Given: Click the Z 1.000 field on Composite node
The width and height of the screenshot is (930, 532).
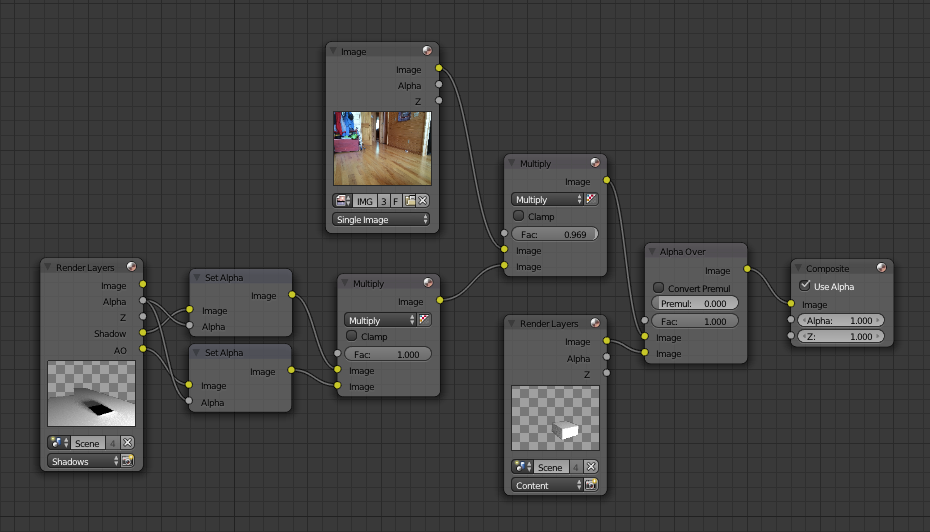Looking at the screenshot, I should tap(840, 336).
